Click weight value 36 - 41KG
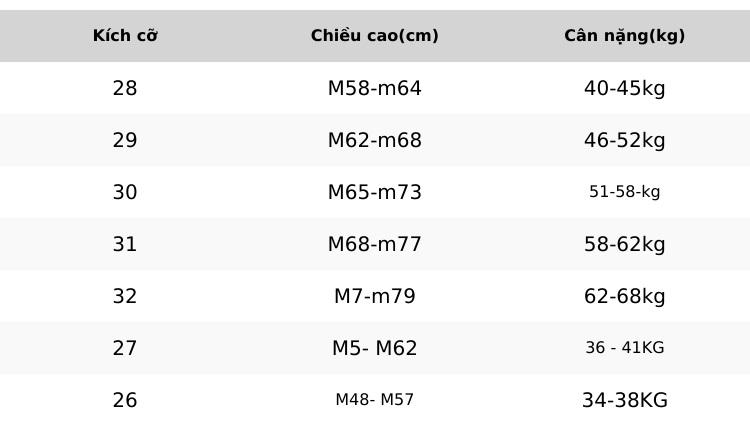Viewport: 750px width, 426px height. pyautogui.click(x=624, y=348)
